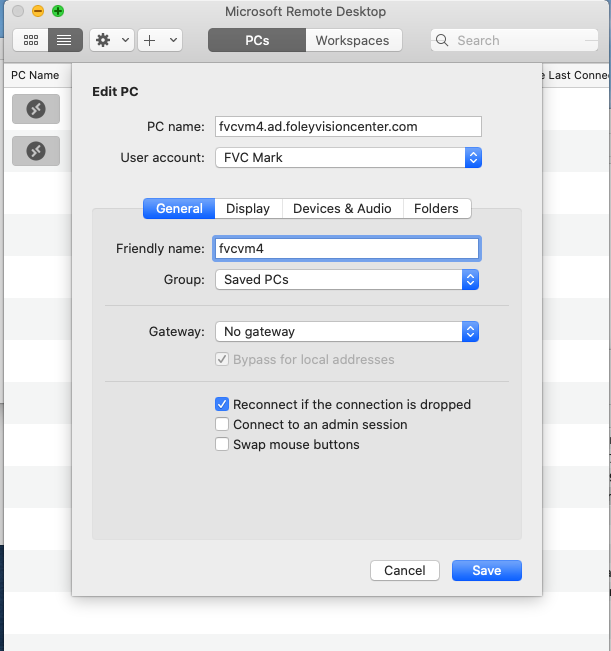The height and width of the screenshot is (651, 611).
Task: Click the search magnifier icon
Action: 445,41
